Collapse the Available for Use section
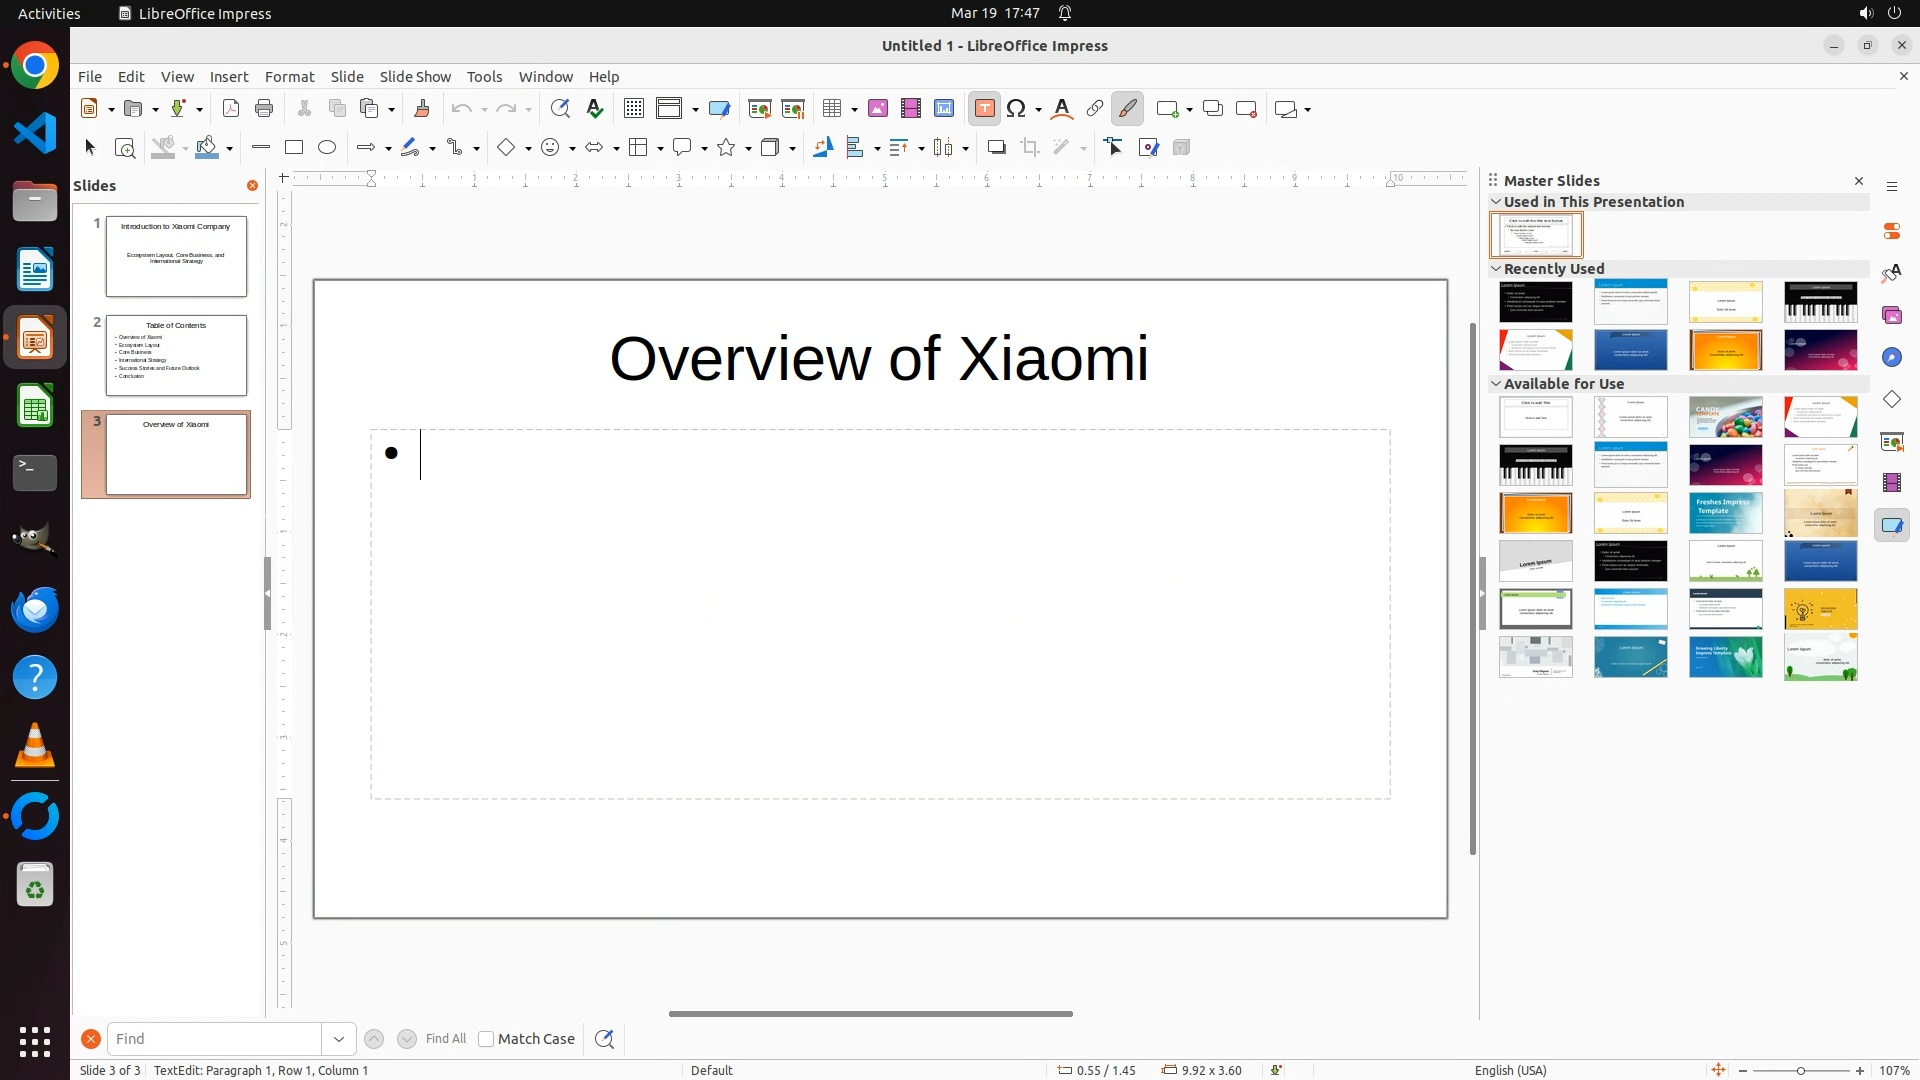 click(1496, 384)
